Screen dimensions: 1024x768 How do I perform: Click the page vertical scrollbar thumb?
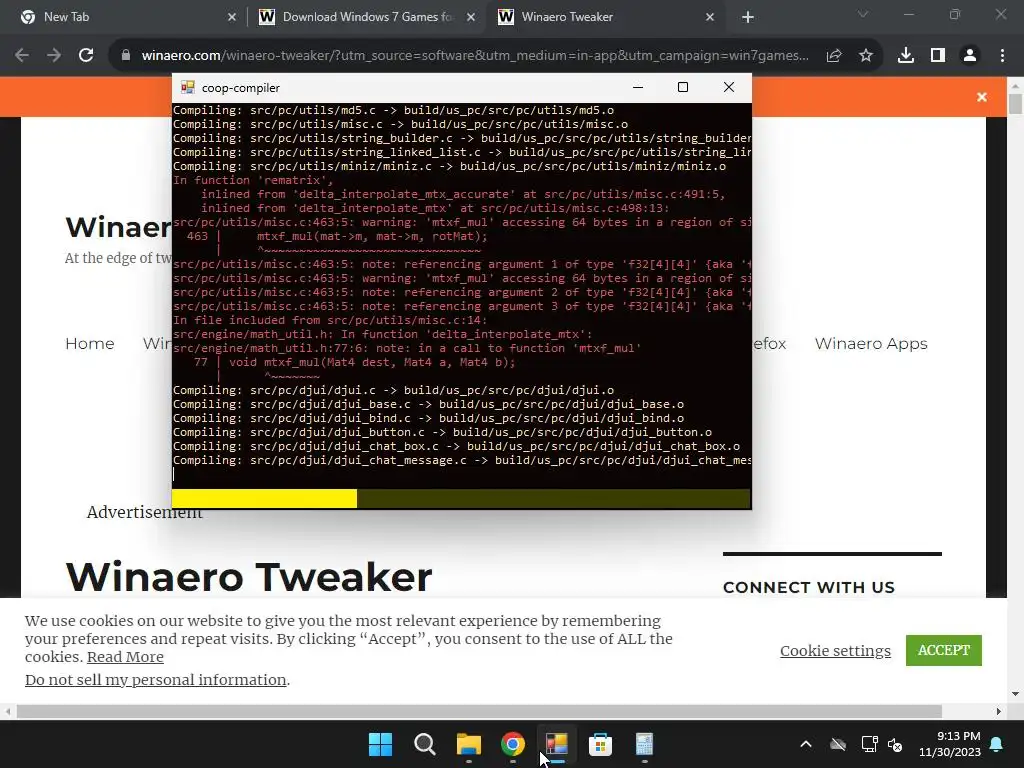point(1015,104)
